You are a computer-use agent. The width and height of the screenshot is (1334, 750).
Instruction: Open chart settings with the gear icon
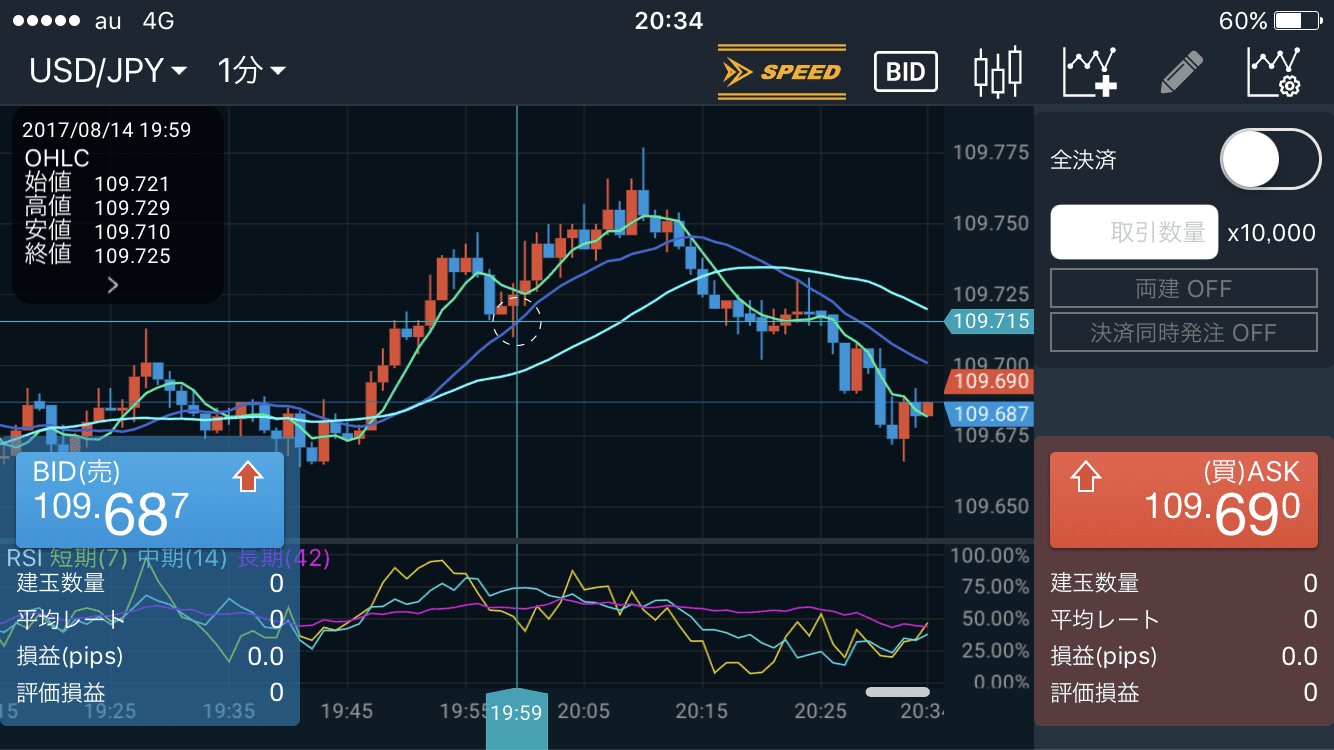pos(1274,72)
